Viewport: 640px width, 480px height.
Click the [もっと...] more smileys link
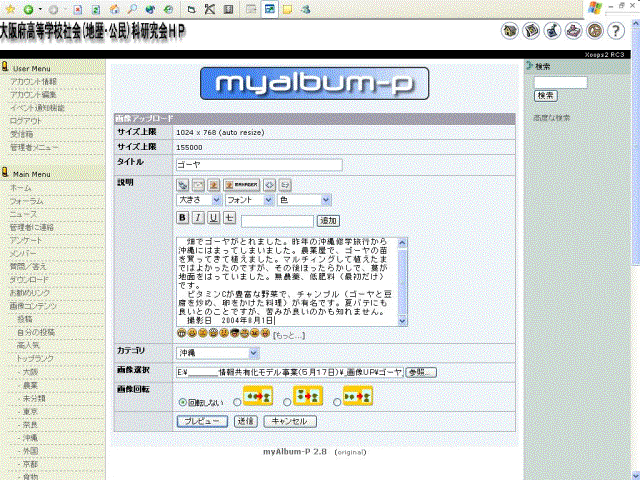[x=289, y=336]
